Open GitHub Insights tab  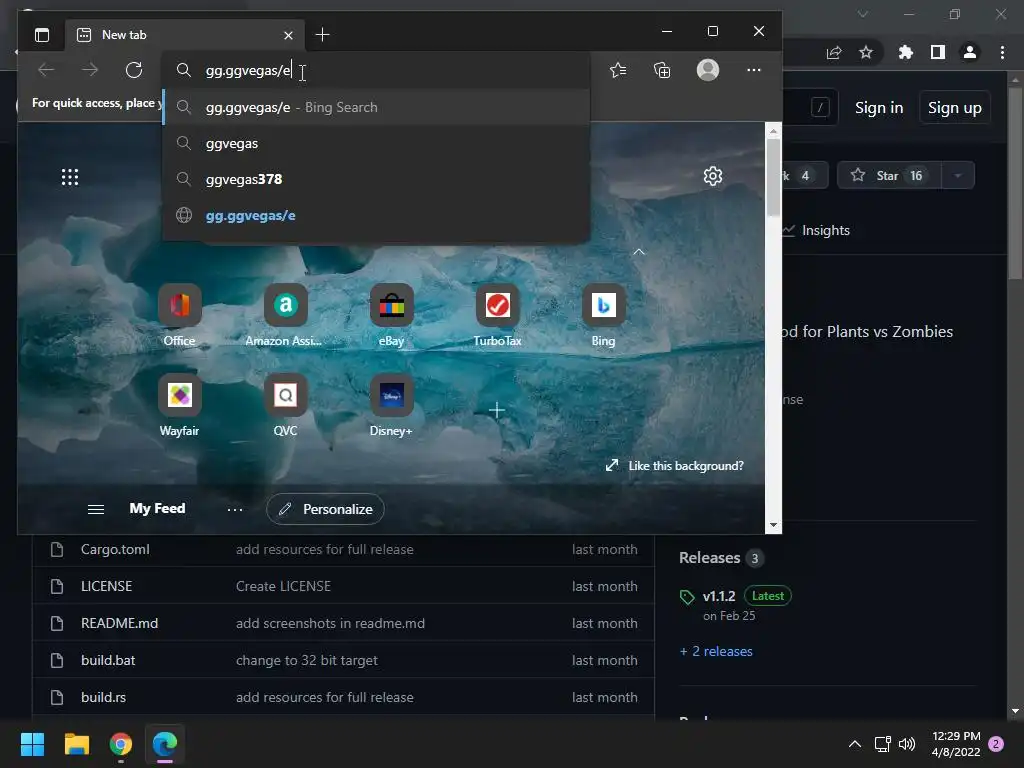click(x=818, y=230)
